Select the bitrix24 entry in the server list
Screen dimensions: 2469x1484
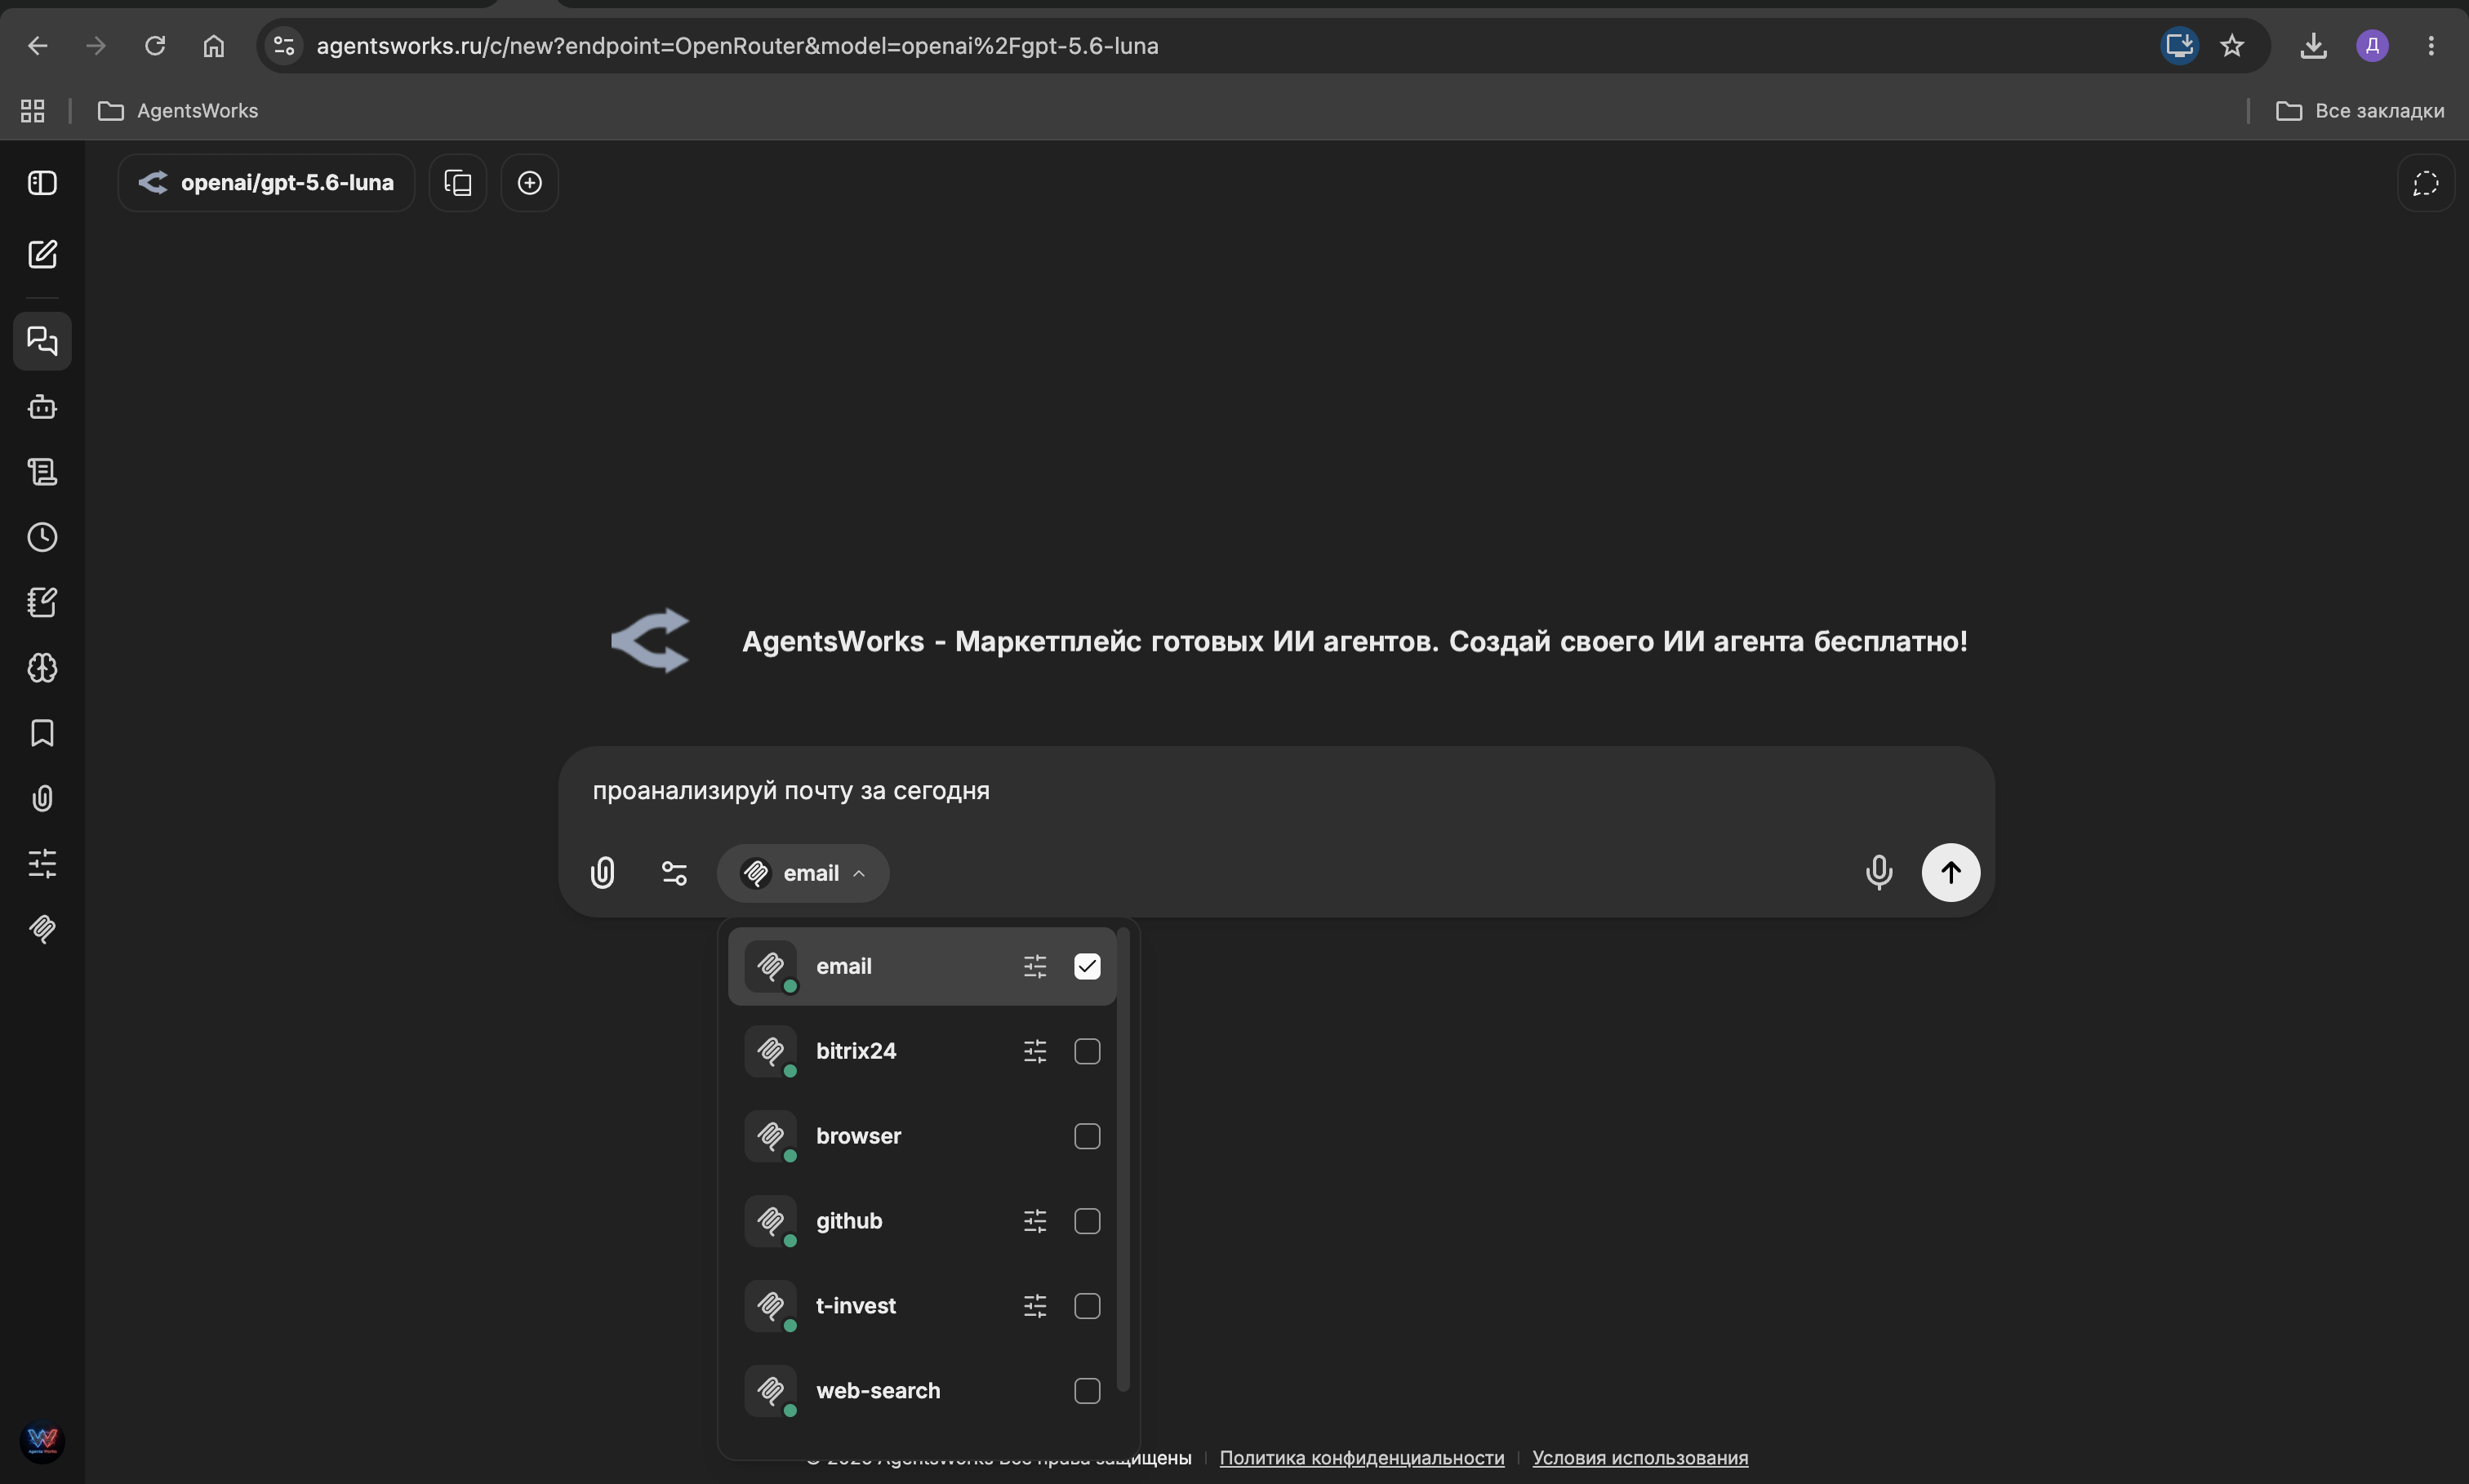(x=922, y=1051)
